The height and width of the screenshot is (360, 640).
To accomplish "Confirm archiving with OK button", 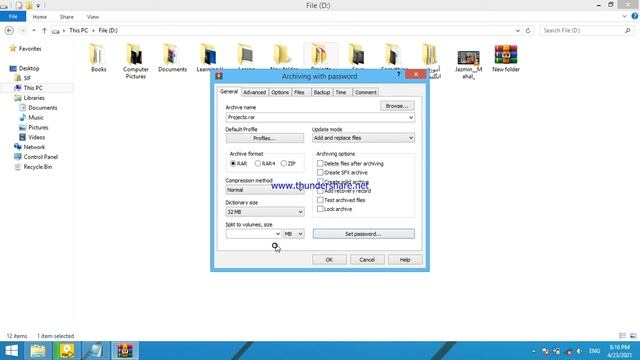I will [x=329, y=260].
